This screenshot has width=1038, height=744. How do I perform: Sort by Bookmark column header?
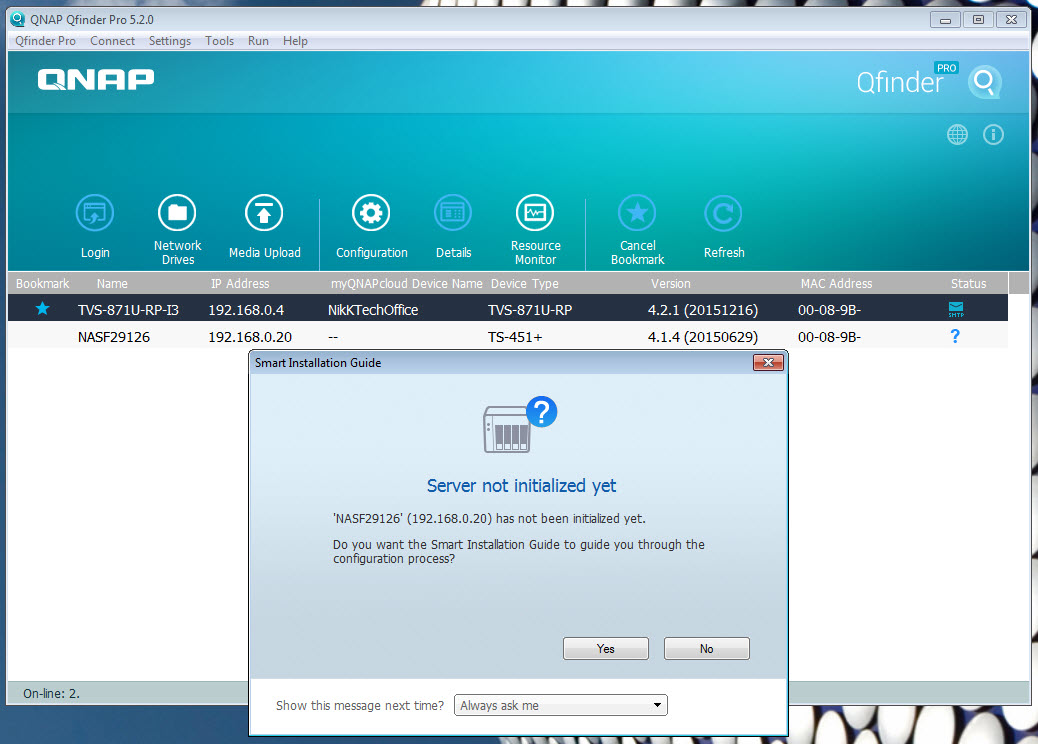42,283
